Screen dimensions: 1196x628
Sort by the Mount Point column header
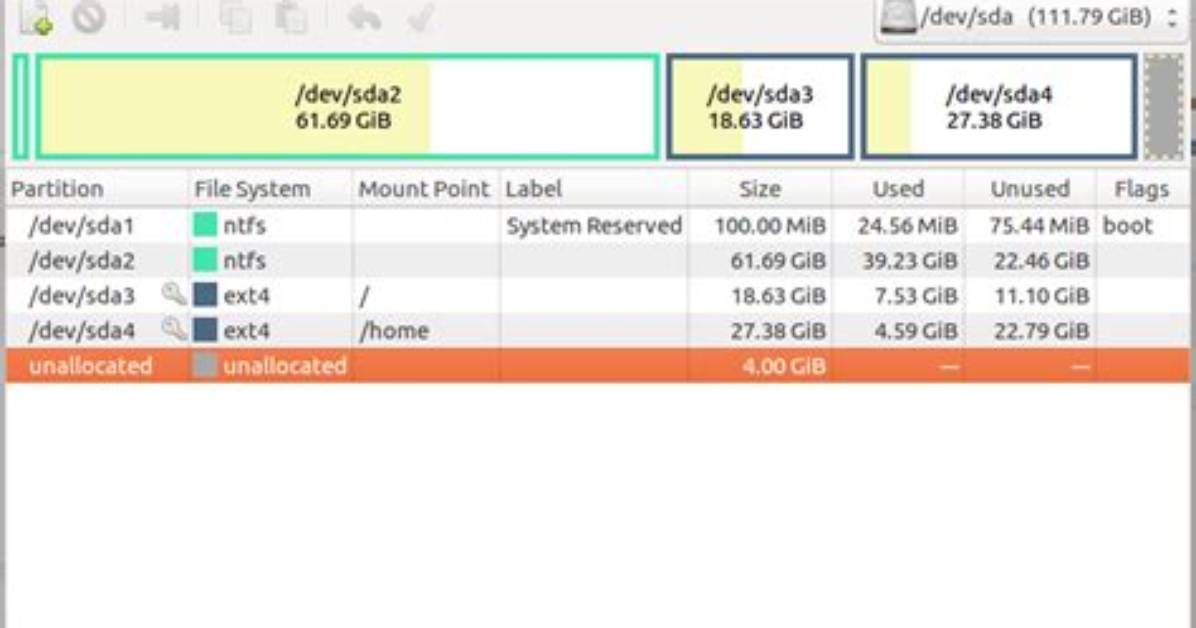click(x=426, y=188)
